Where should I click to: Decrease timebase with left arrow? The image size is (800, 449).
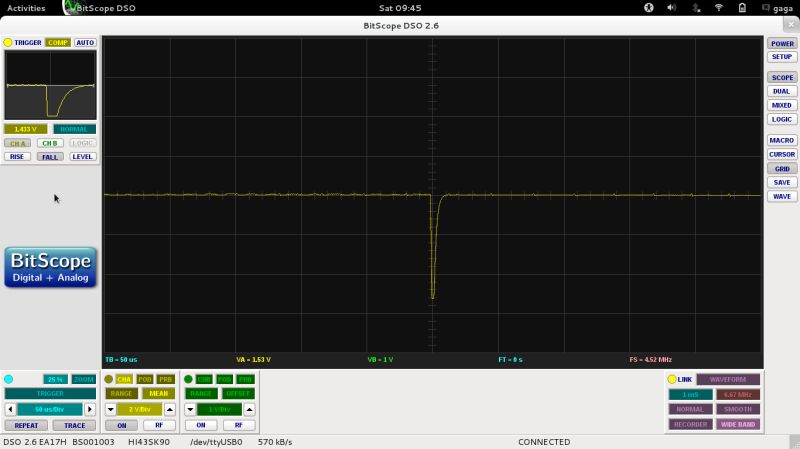click(10, 409)
